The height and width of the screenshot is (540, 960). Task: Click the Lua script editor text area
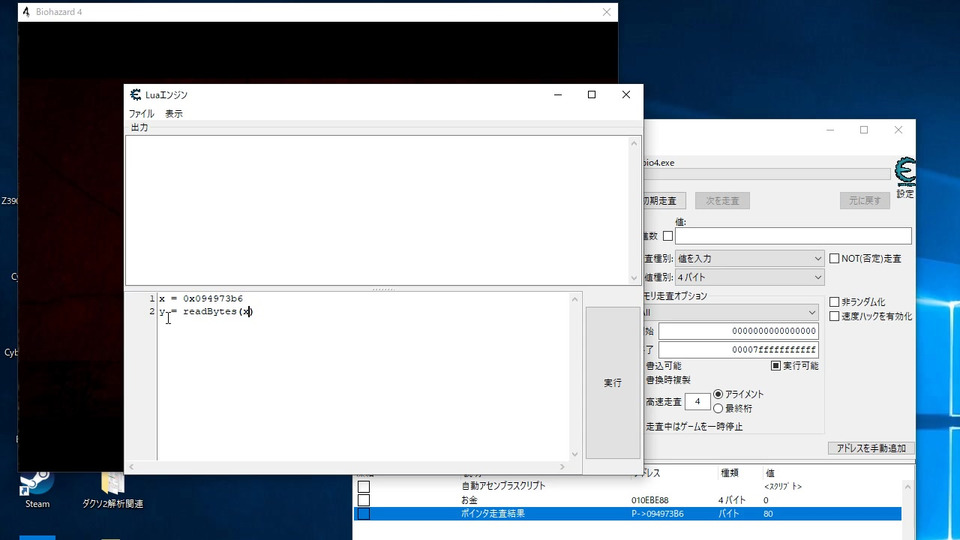(364, 377)
